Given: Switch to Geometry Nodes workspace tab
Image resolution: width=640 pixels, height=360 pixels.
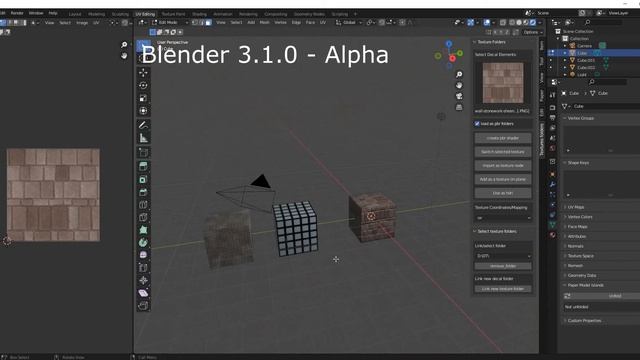Looking at the screenshot, I should pyautogui.click(x=309, y=14).
